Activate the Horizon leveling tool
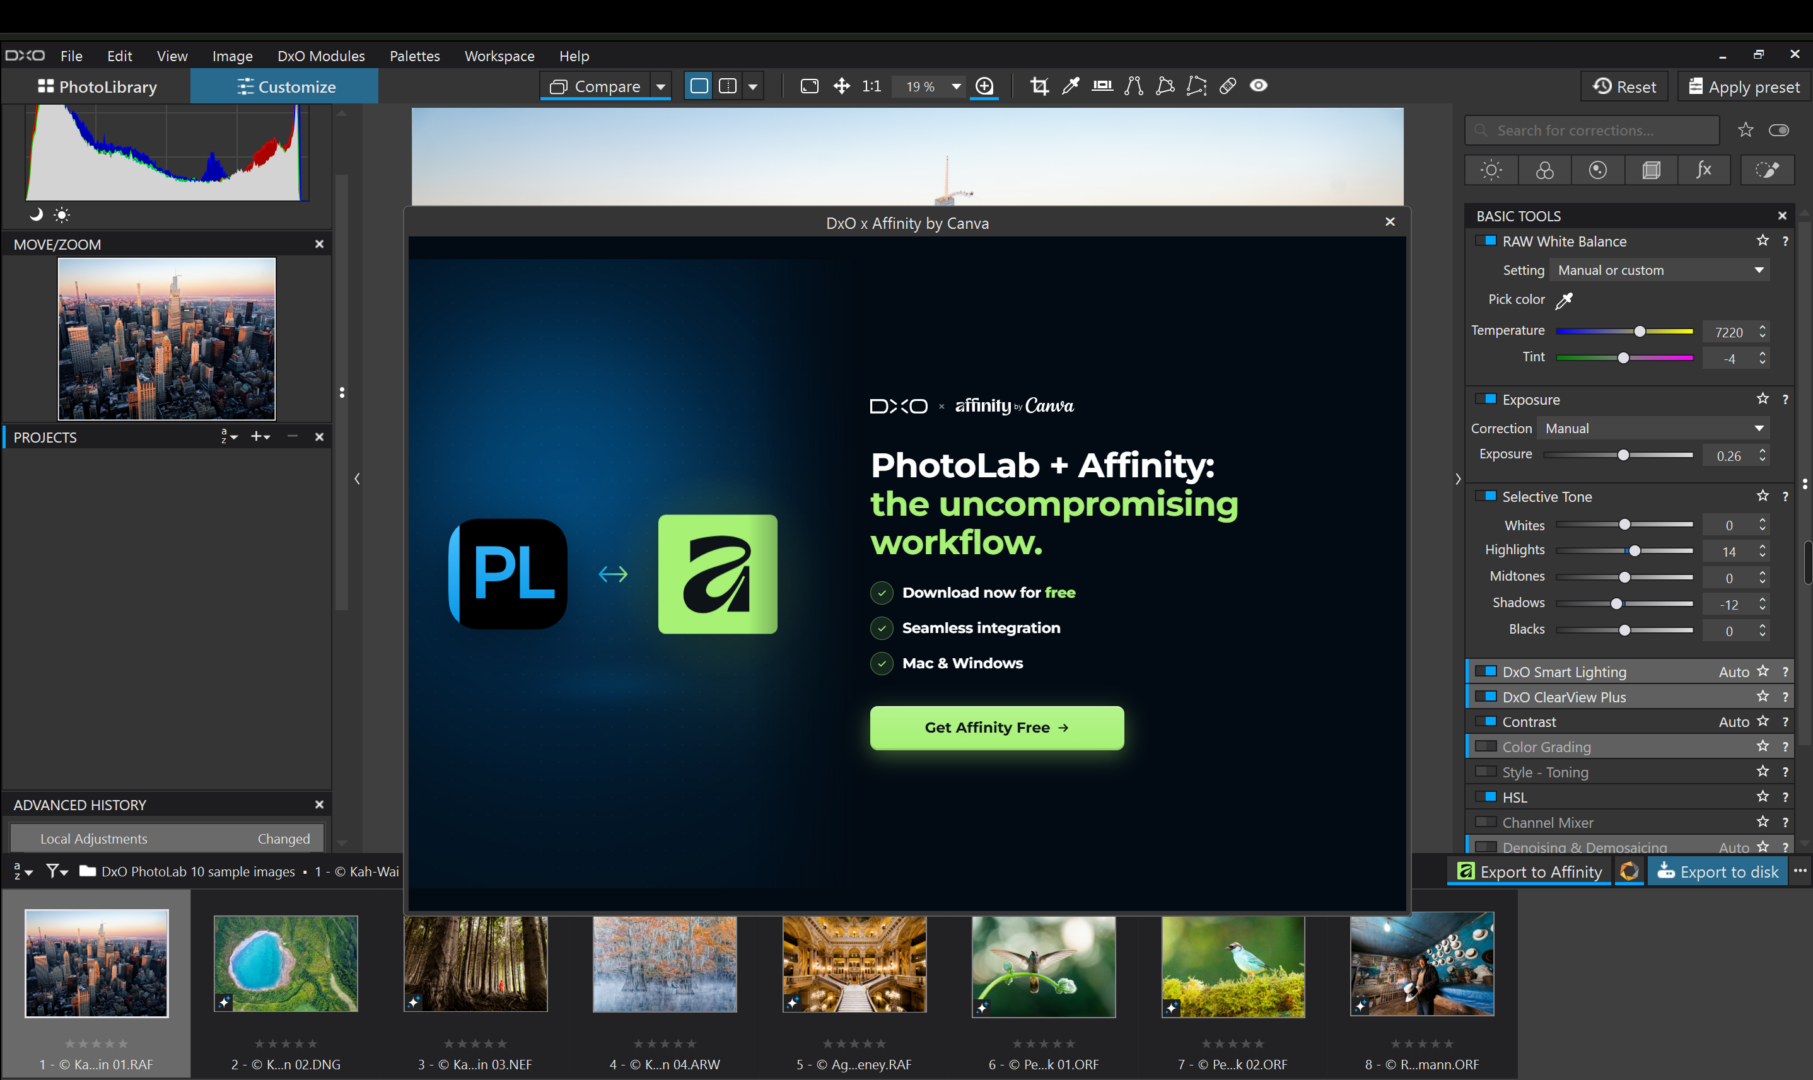The width and height of the screenshot is (1813, 1080). (x=1102, y=86)
